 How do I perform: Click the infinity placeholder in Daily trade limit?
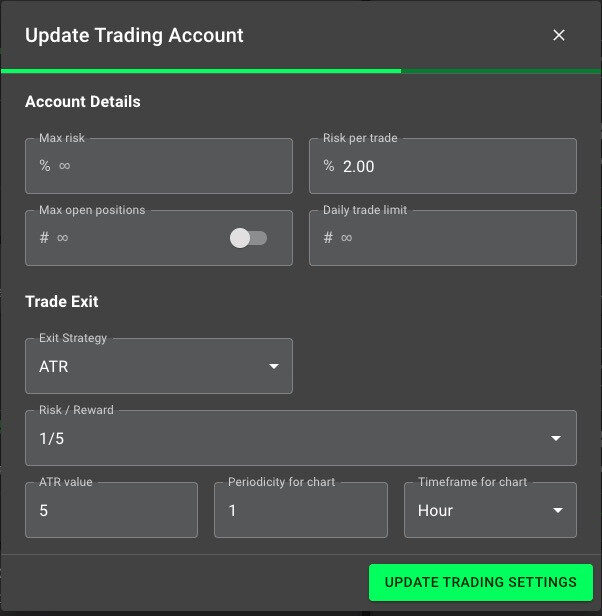(x=346, y=238)
